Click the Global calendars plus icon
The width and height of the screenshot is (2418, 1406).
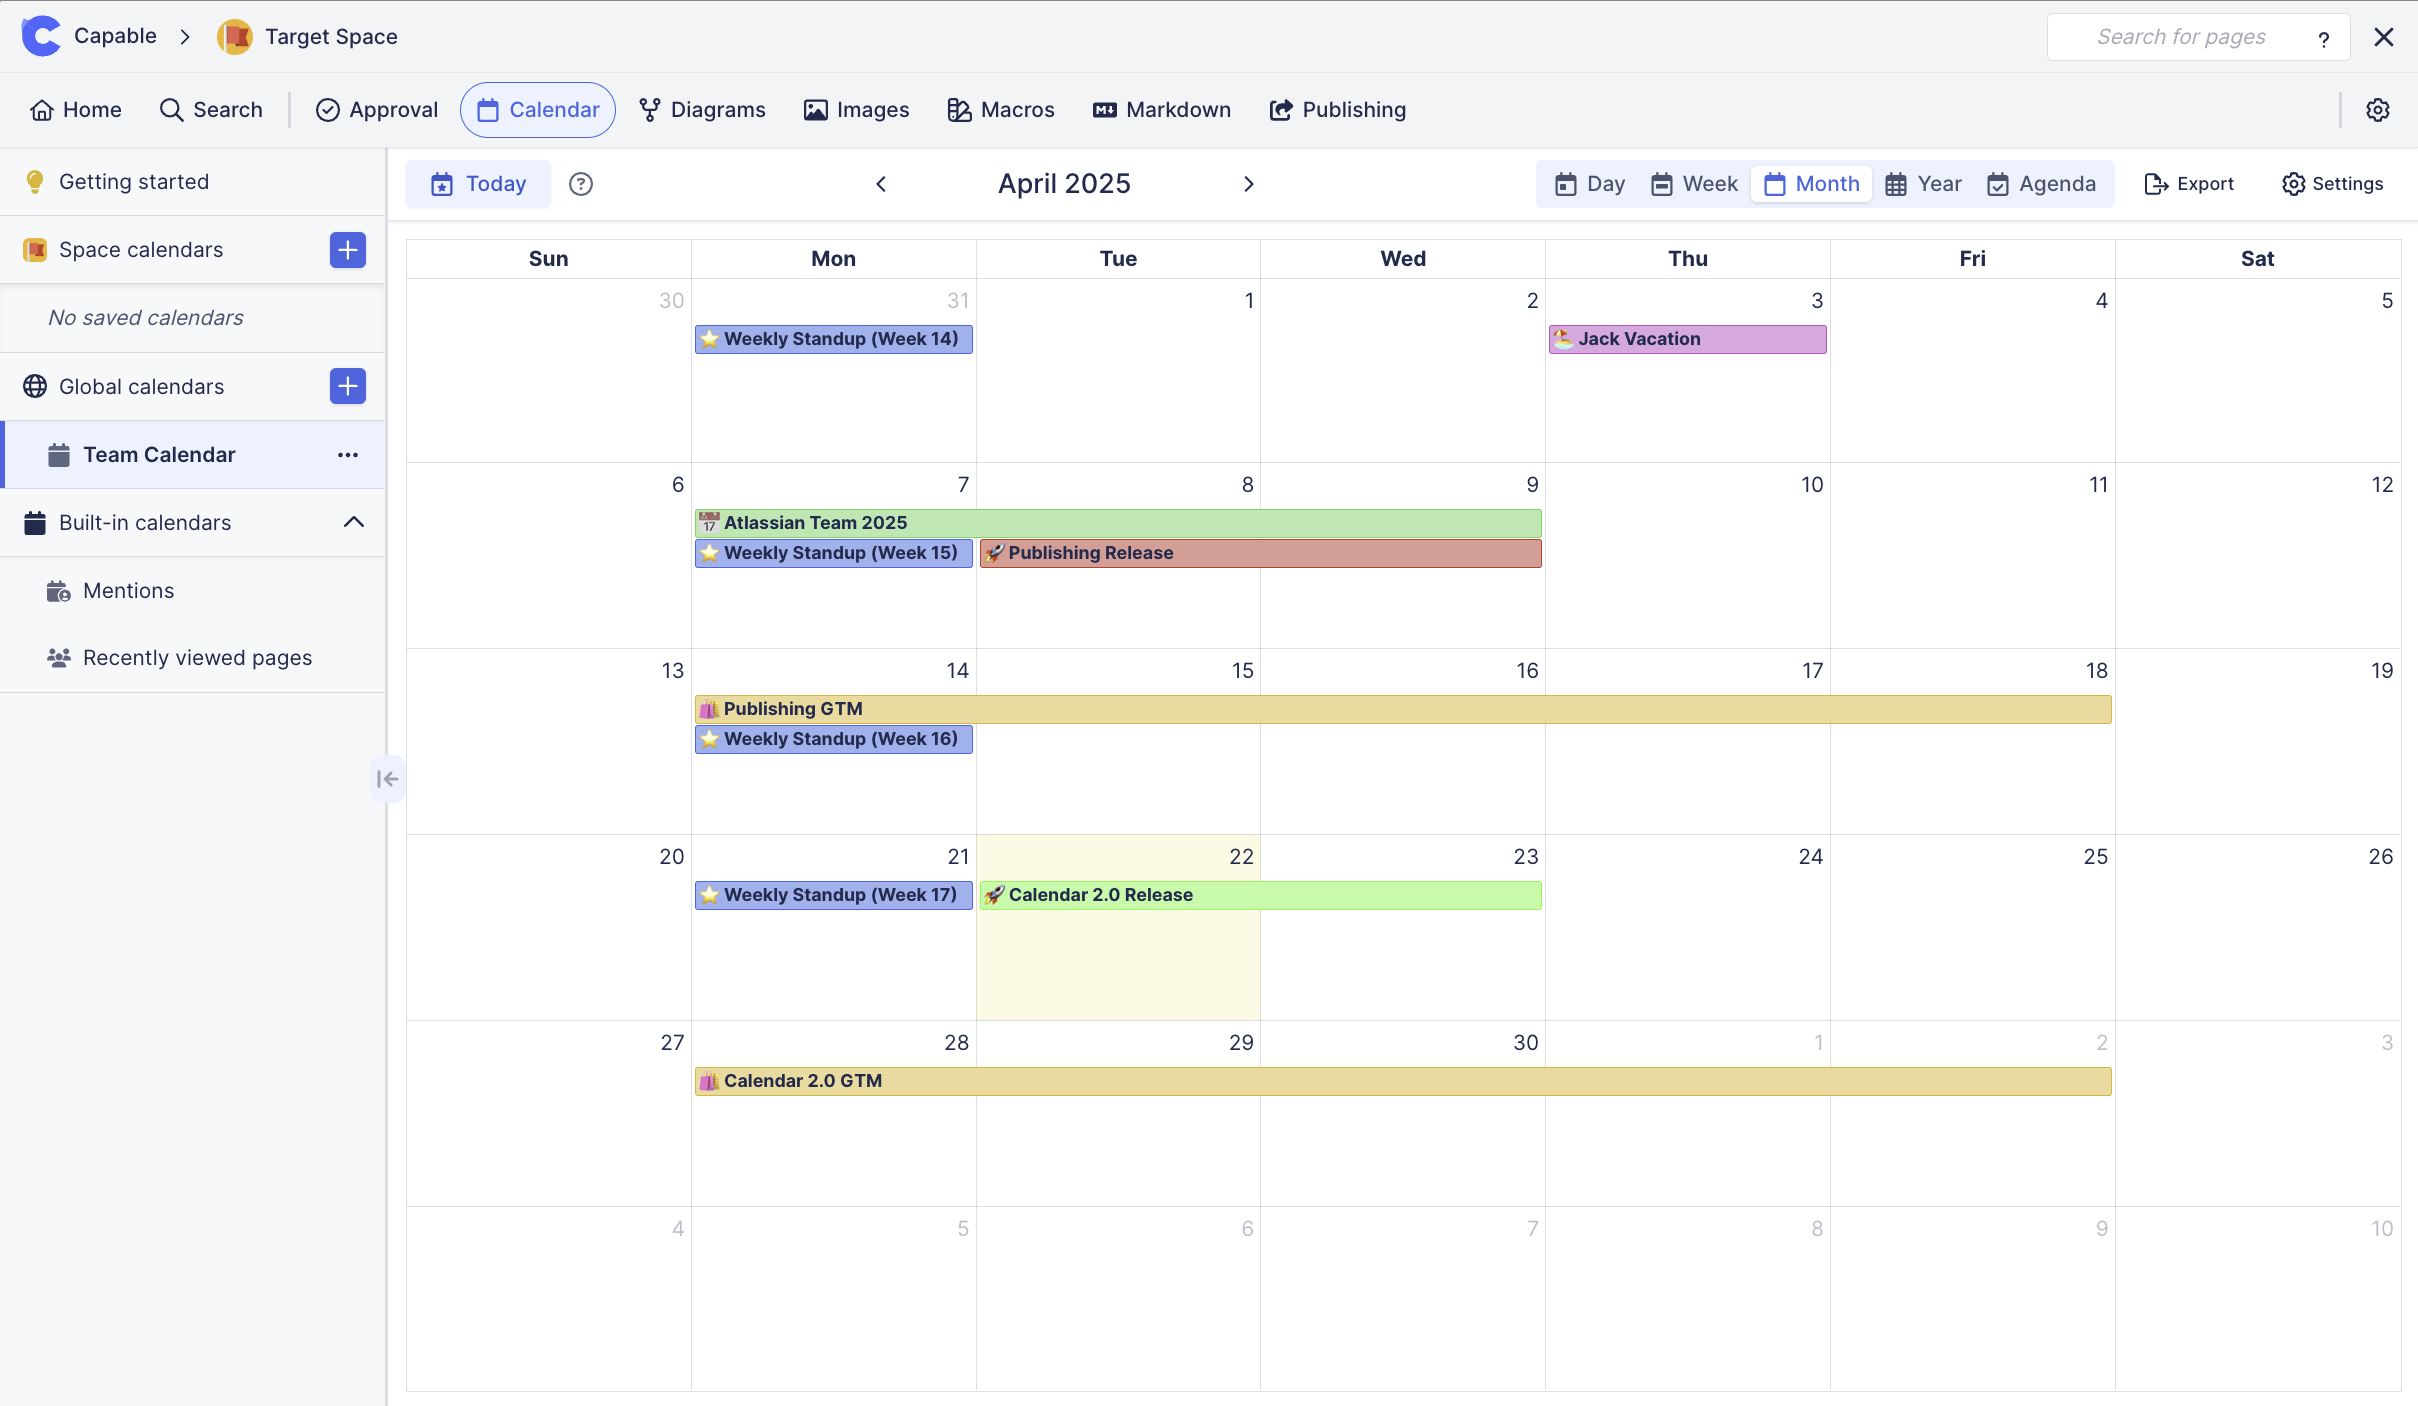click(347, 386)
